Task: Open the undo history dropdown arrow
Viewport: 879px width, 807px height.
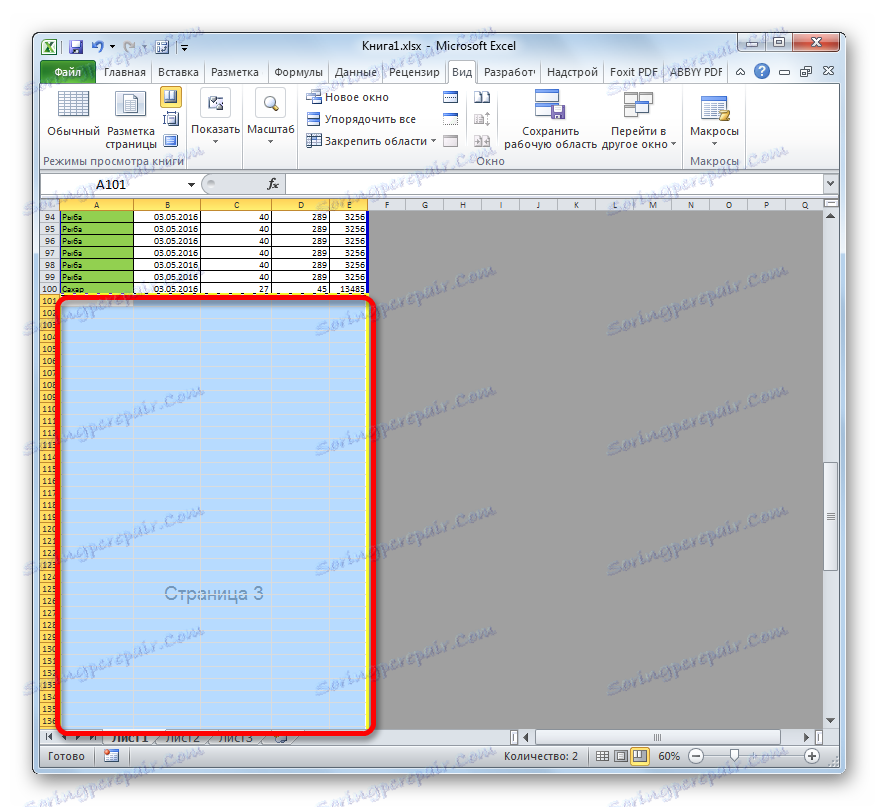Action: 112,47
